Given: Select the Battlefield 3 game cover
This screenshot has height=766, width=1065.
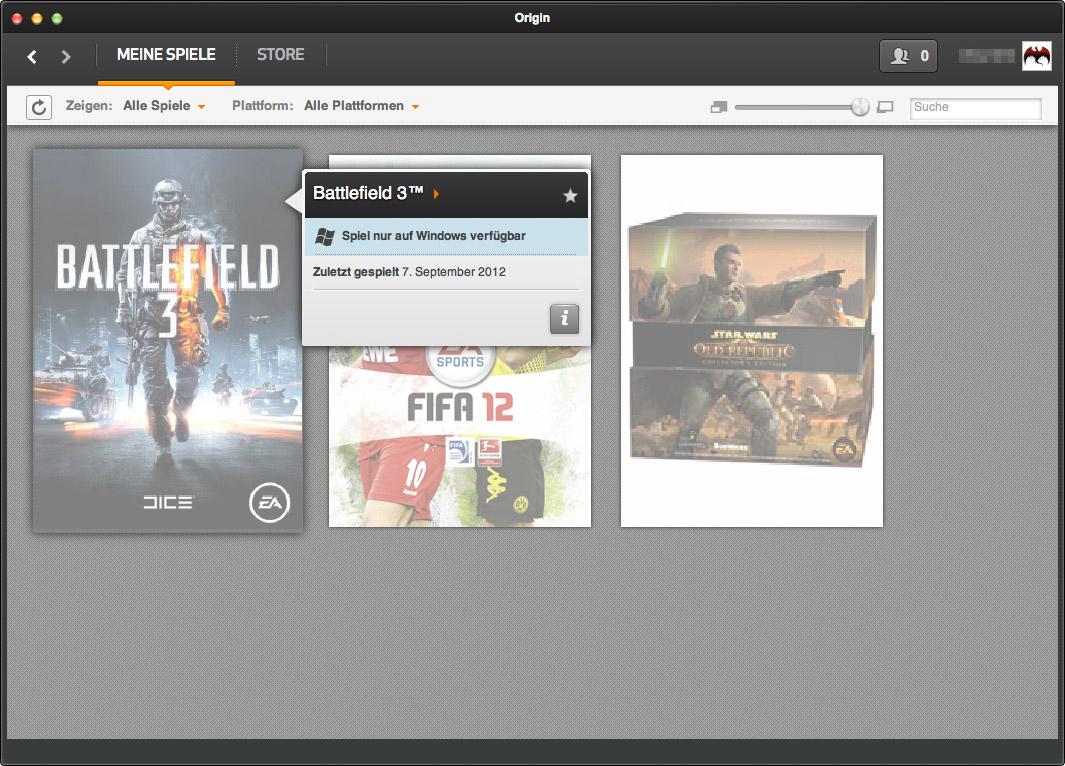Looking at the screenshot, I should click(x=168, y=340).
